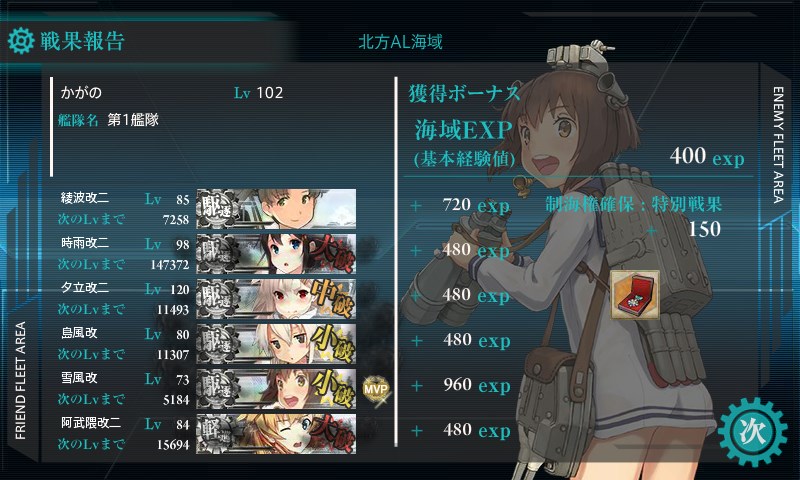Click the 大破 damage stamp on 時雨改二
Image resolution: width=800 pixels, height=480 pixels.
[x=335, y=254]
